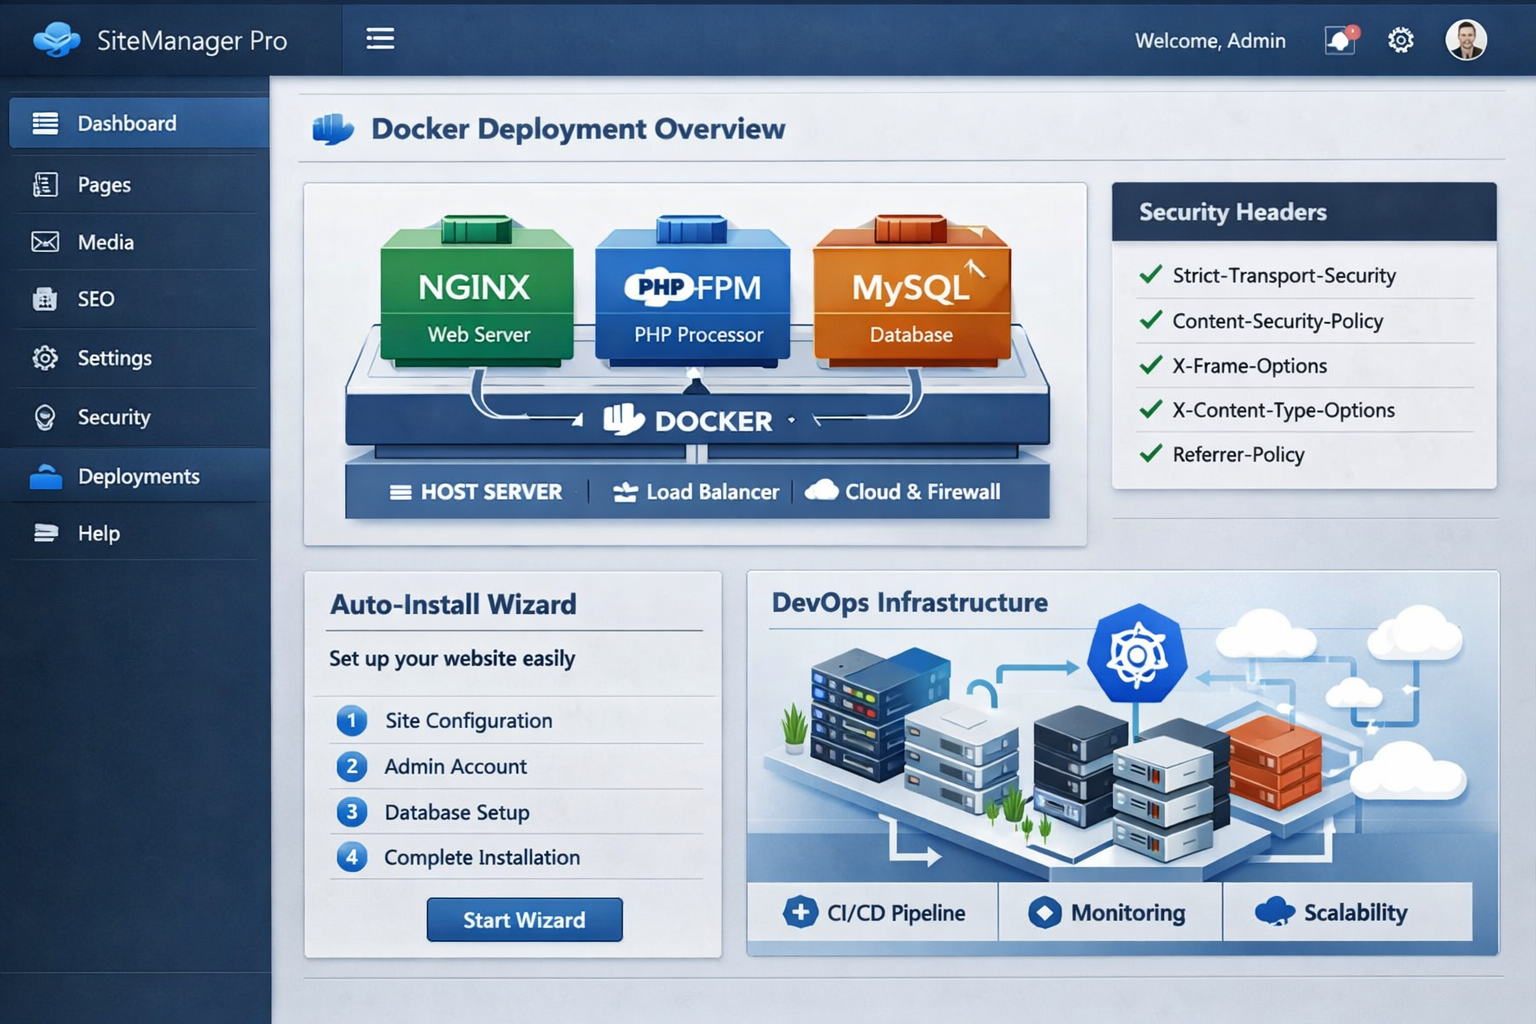Click the Kubernetes hexagon icon
Screen dimensions: 1536x1024
(1137, 656)
